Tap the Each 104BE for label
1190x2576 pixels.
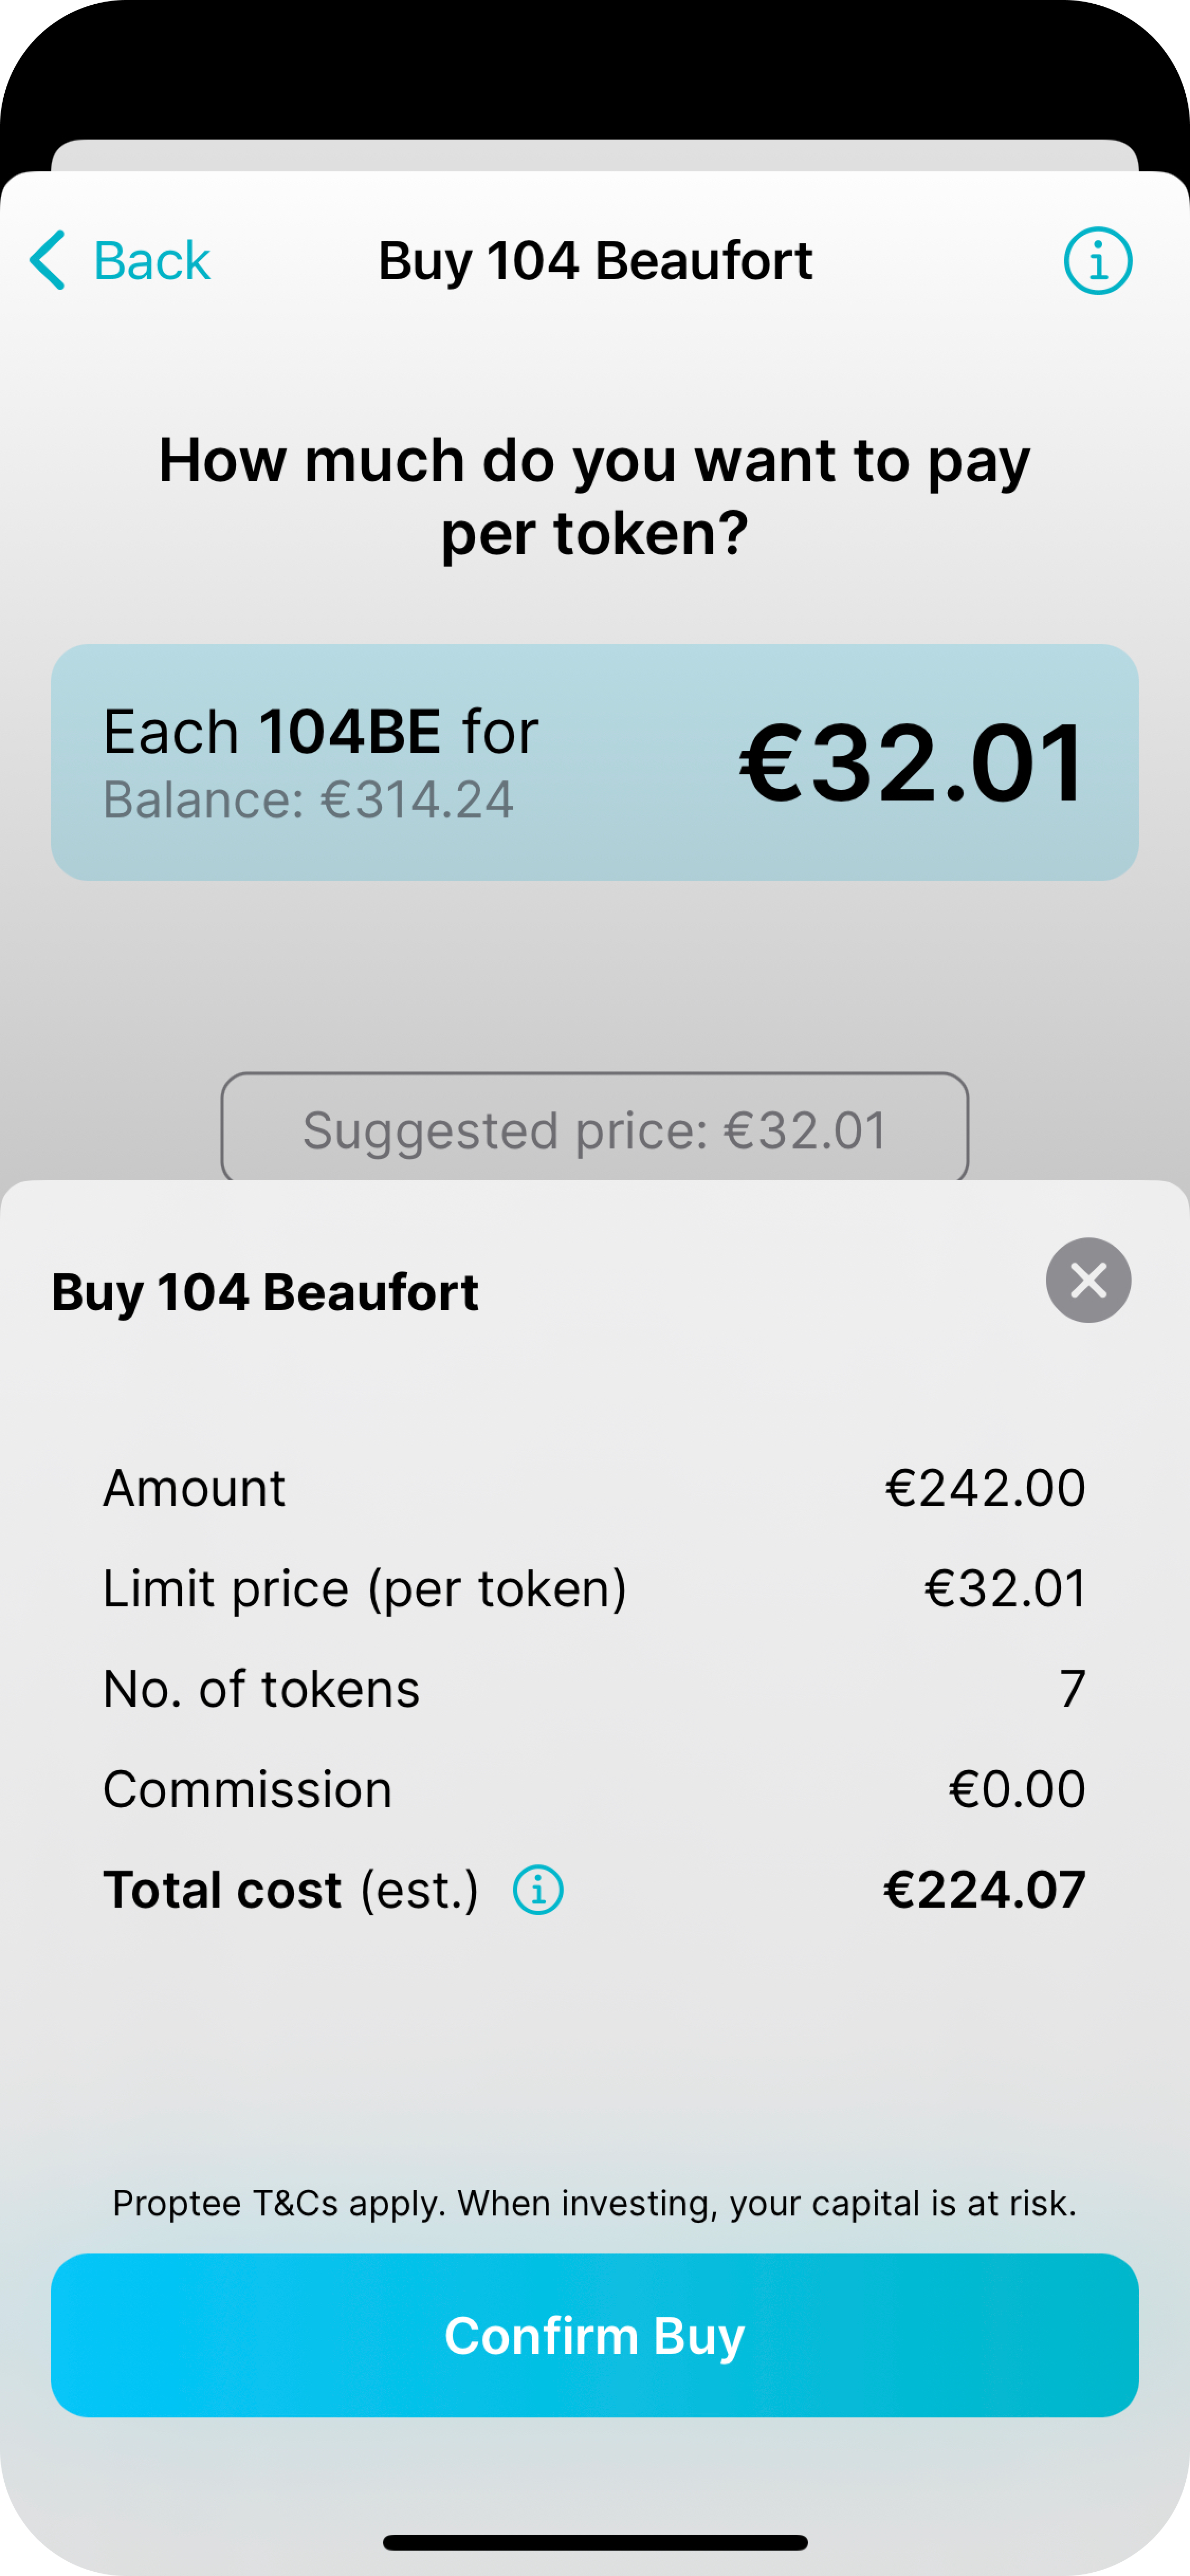[320, 731]
